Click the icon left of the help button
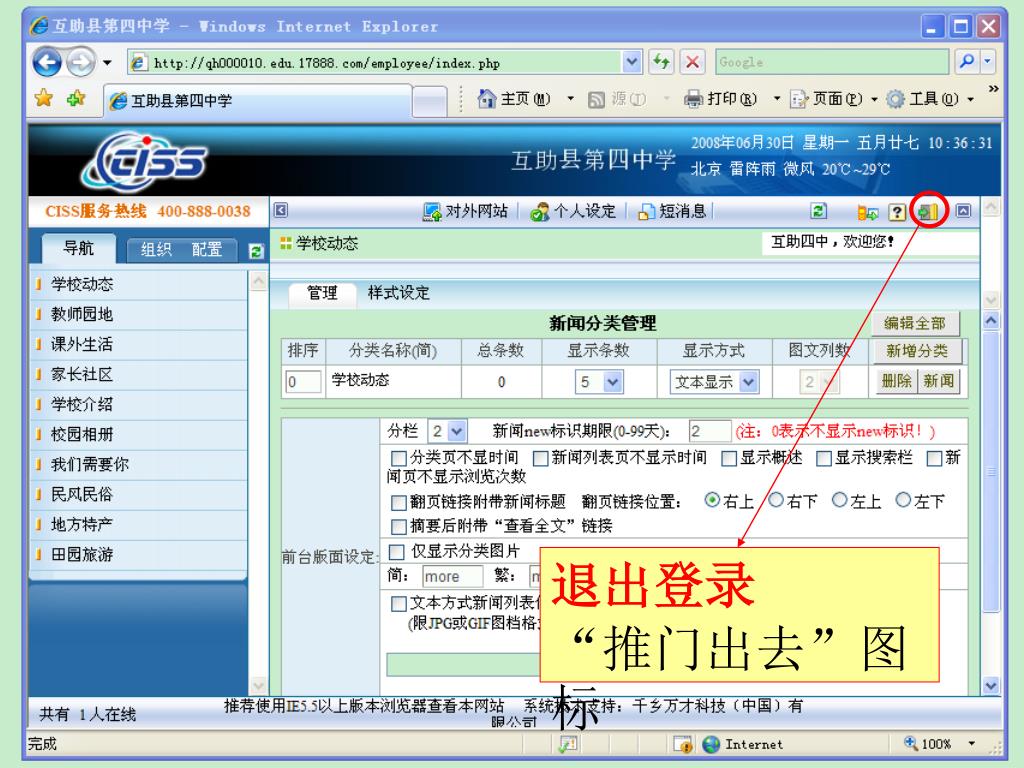The width and height of the screenshot is (1024, 768). click(x=867, y=212)
